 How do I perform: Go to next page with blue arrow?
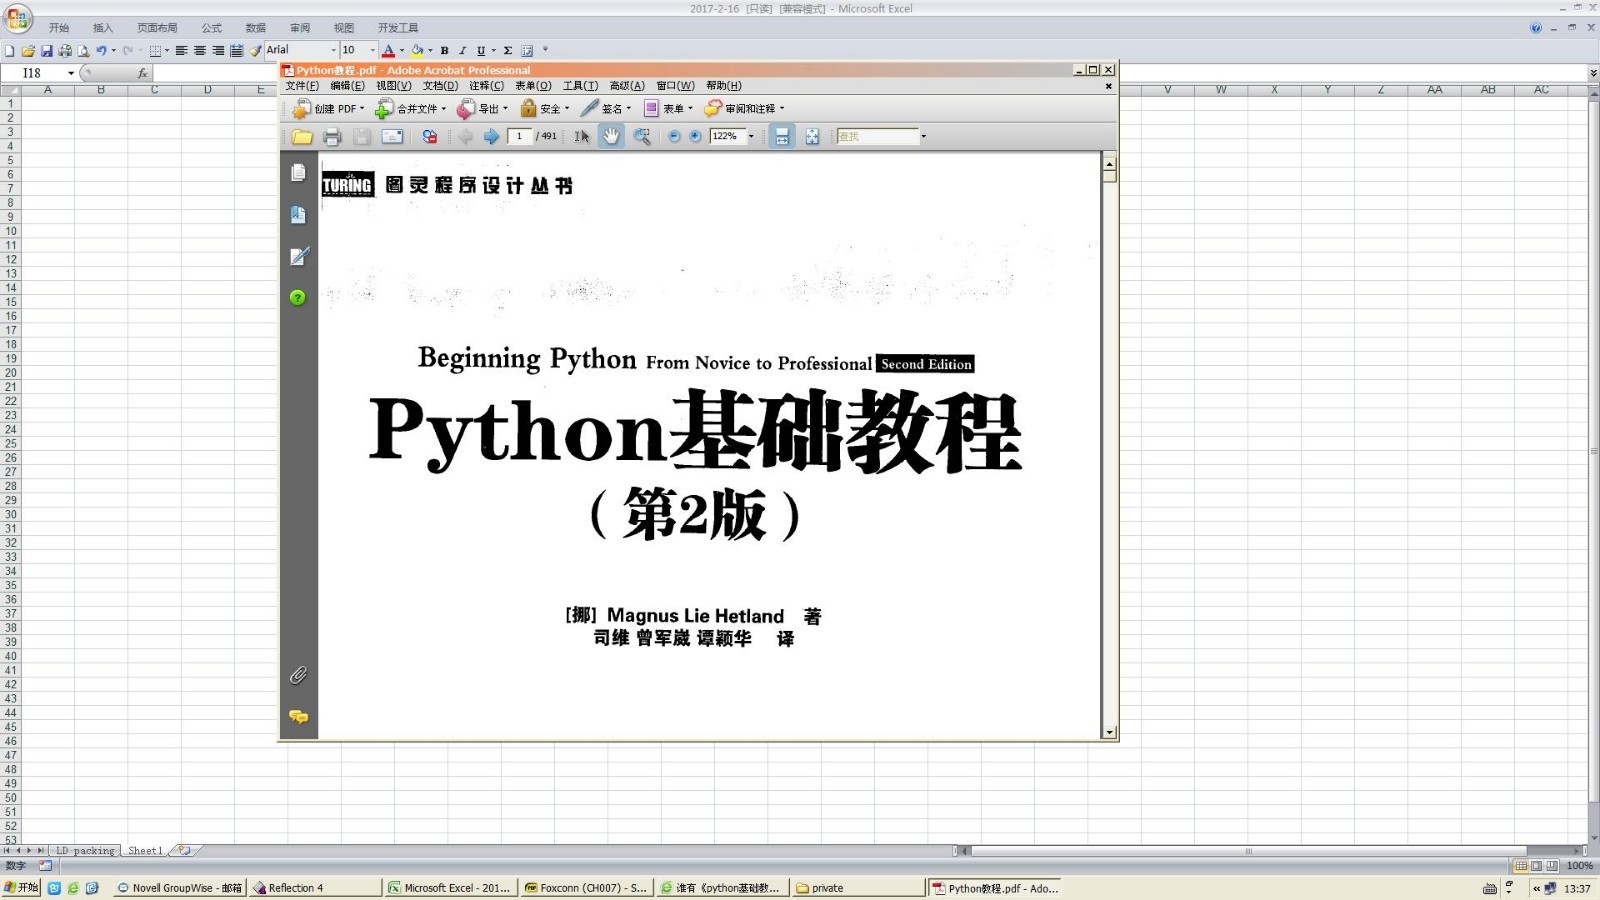pyautogui.click(x=491, y=137)
